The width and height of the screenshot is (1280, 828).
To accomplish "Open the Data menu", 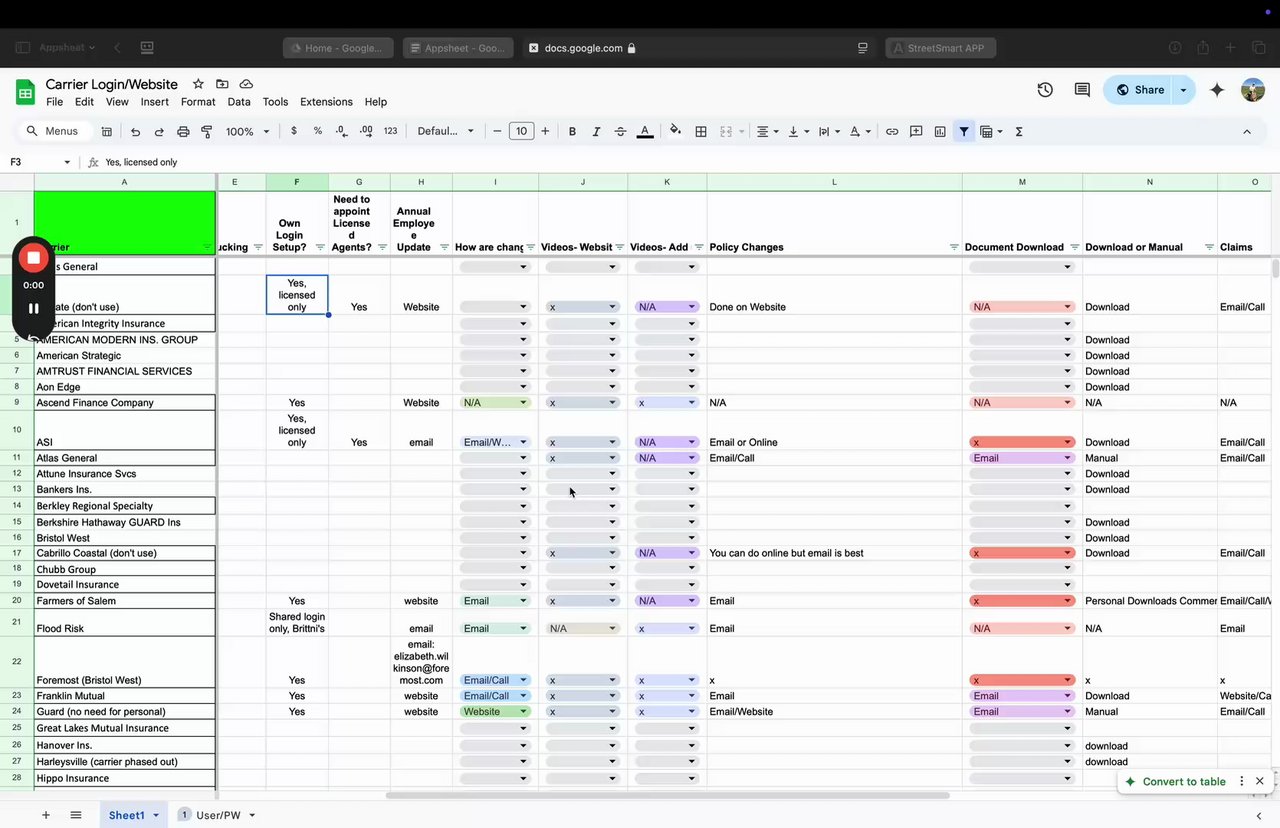I will (x=239, y=102).
